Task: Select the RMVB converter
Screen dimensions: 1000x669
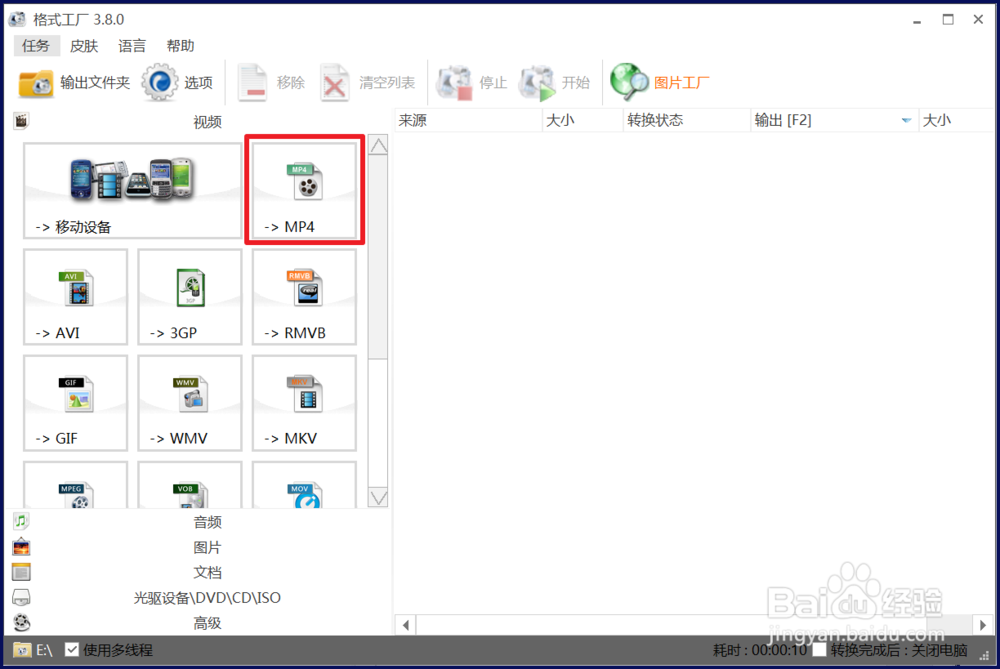Action: (304, 296)
